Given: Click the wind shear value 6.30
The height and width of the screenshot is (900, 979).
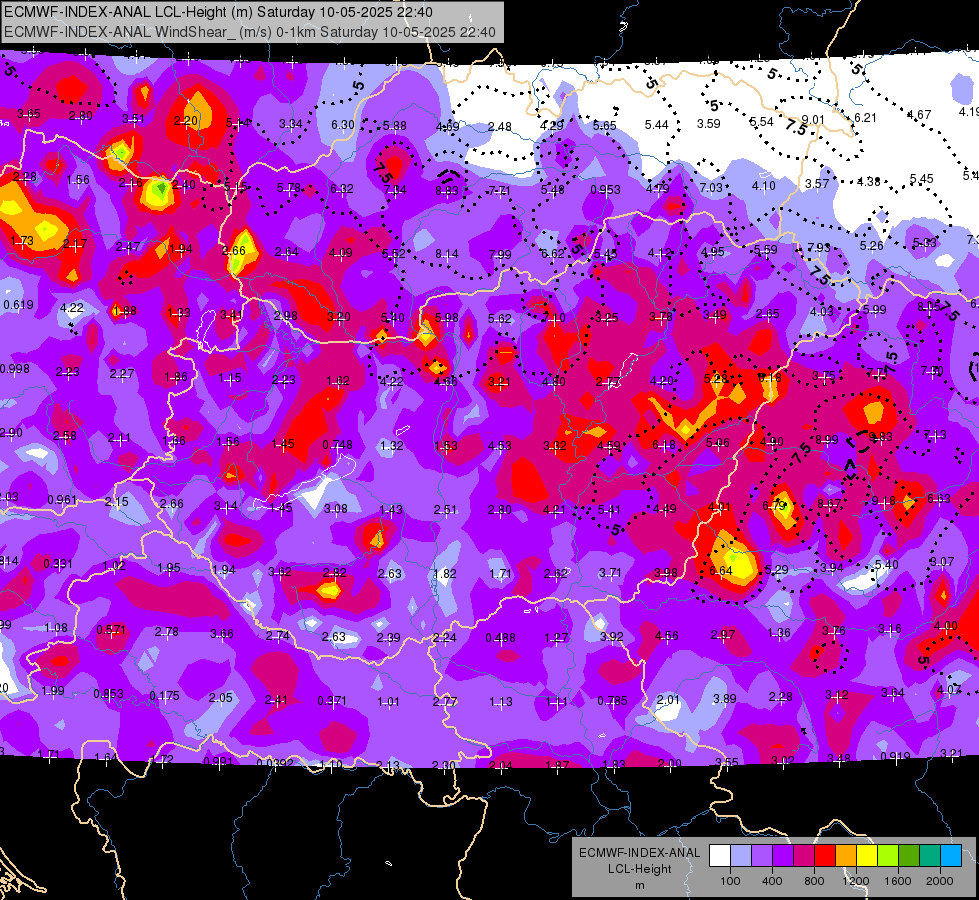Looking at the screenshot, I should point(343,125).
